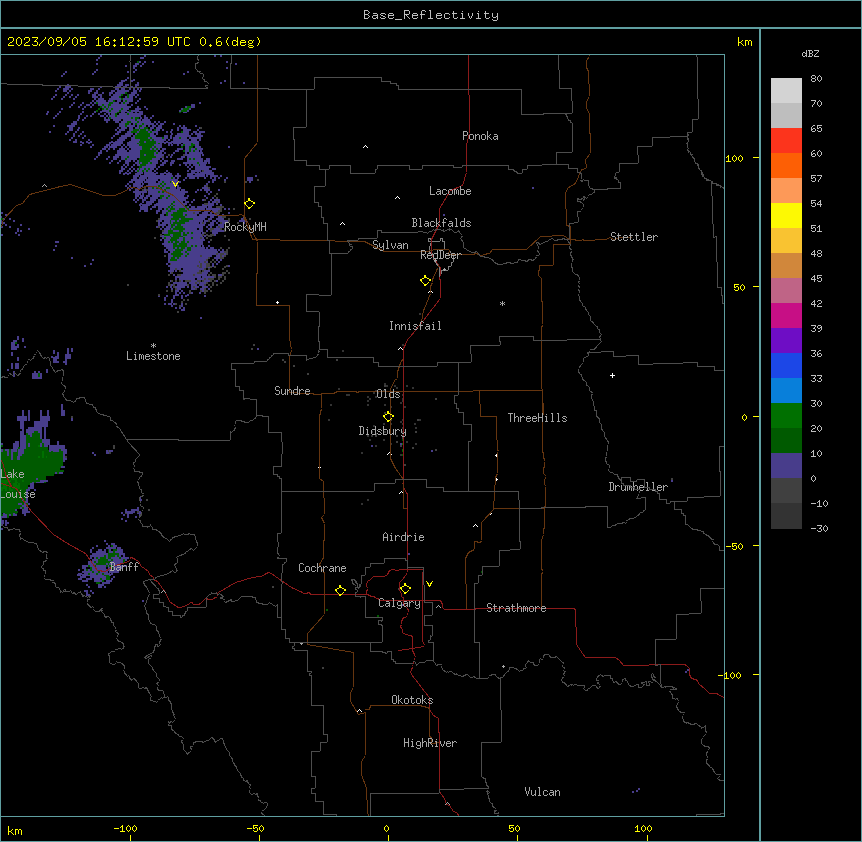Click the Olds city label

[388, 394]
